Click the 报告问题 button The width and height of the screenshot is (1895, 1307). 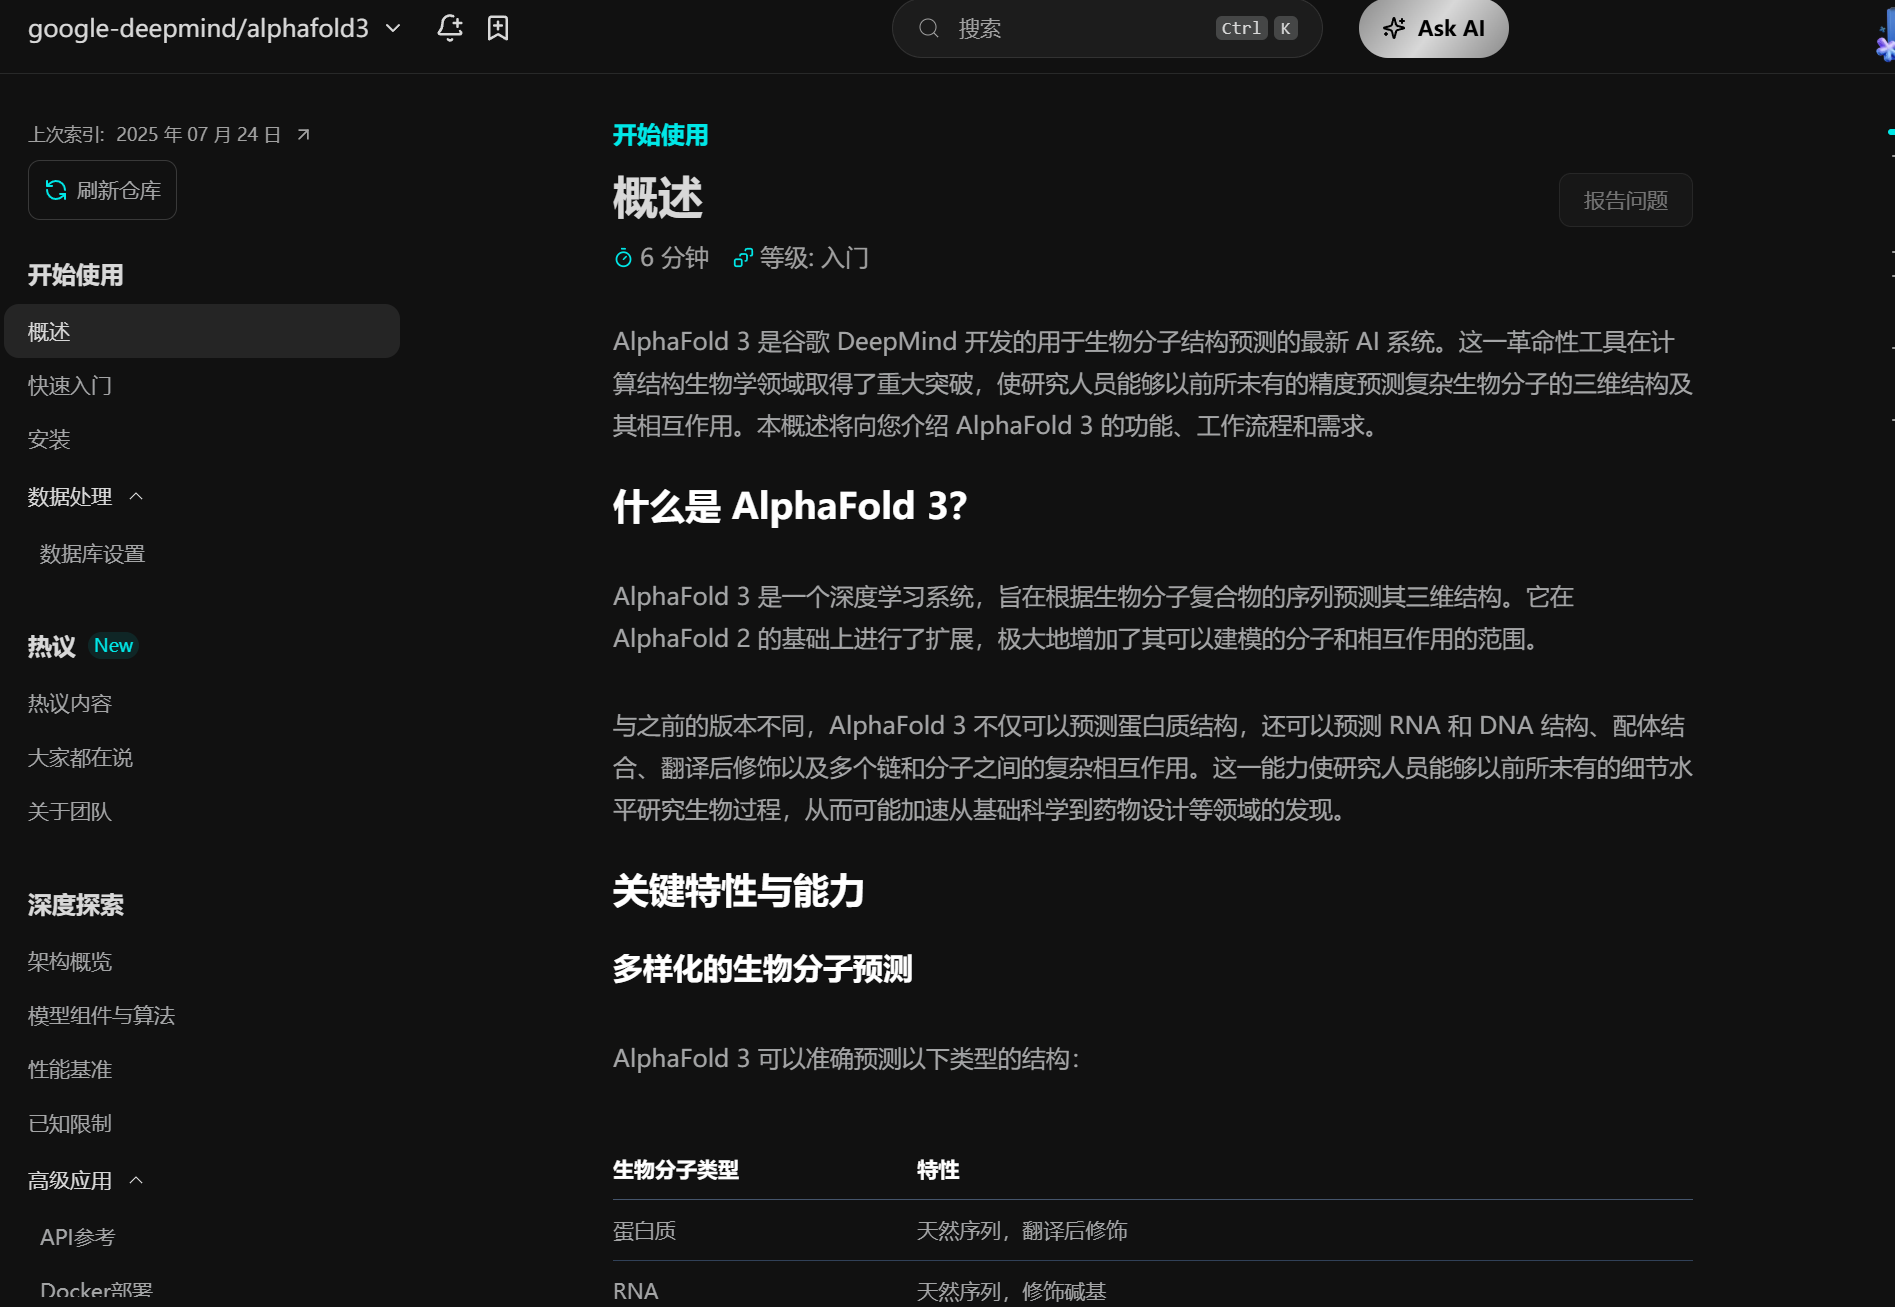pyautogui.click(x=1625, y=200)
